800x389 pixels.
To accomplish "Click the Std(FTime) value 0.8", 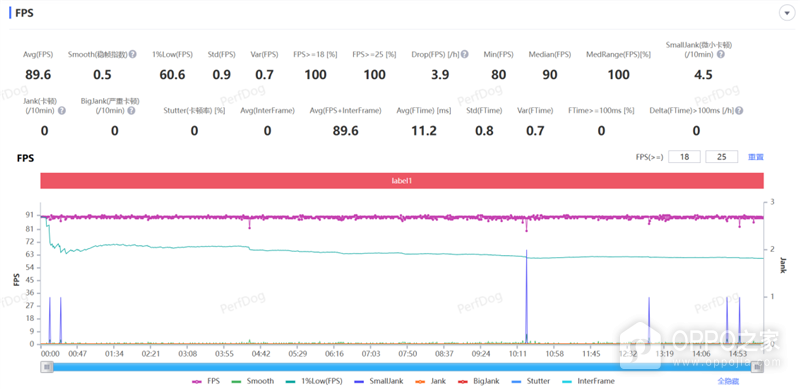I will point(484,131).
